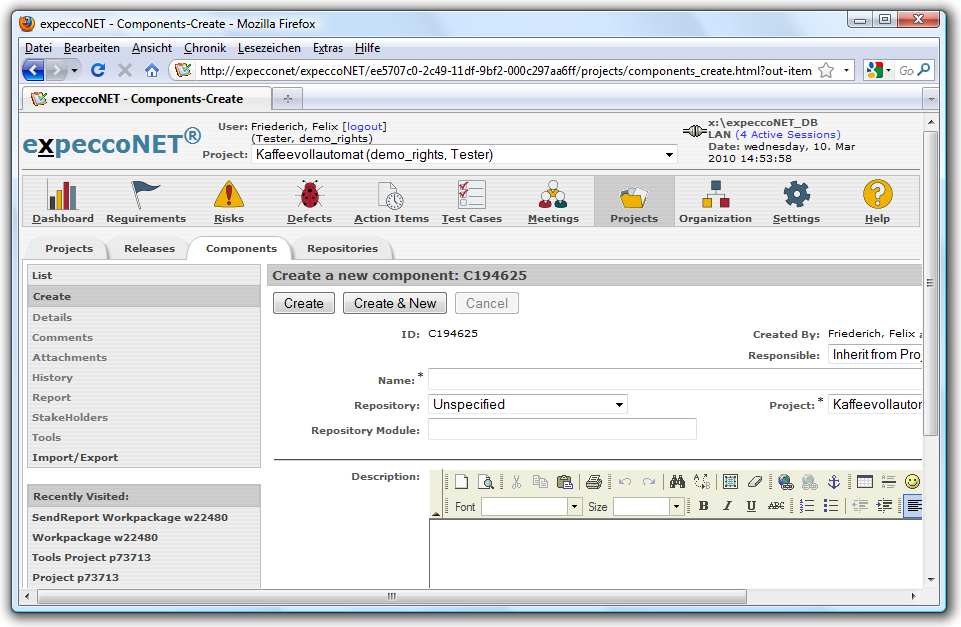Toggle bold formatting in description editor

tap(703, 507)
